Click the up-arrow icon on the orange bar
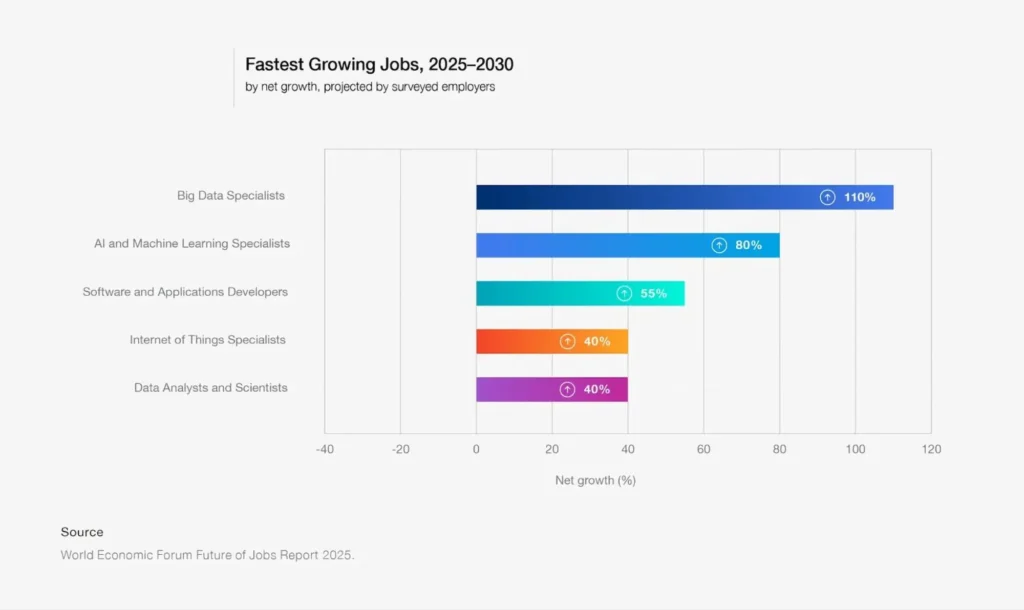 pyautogui.click(x=567, y=341)
